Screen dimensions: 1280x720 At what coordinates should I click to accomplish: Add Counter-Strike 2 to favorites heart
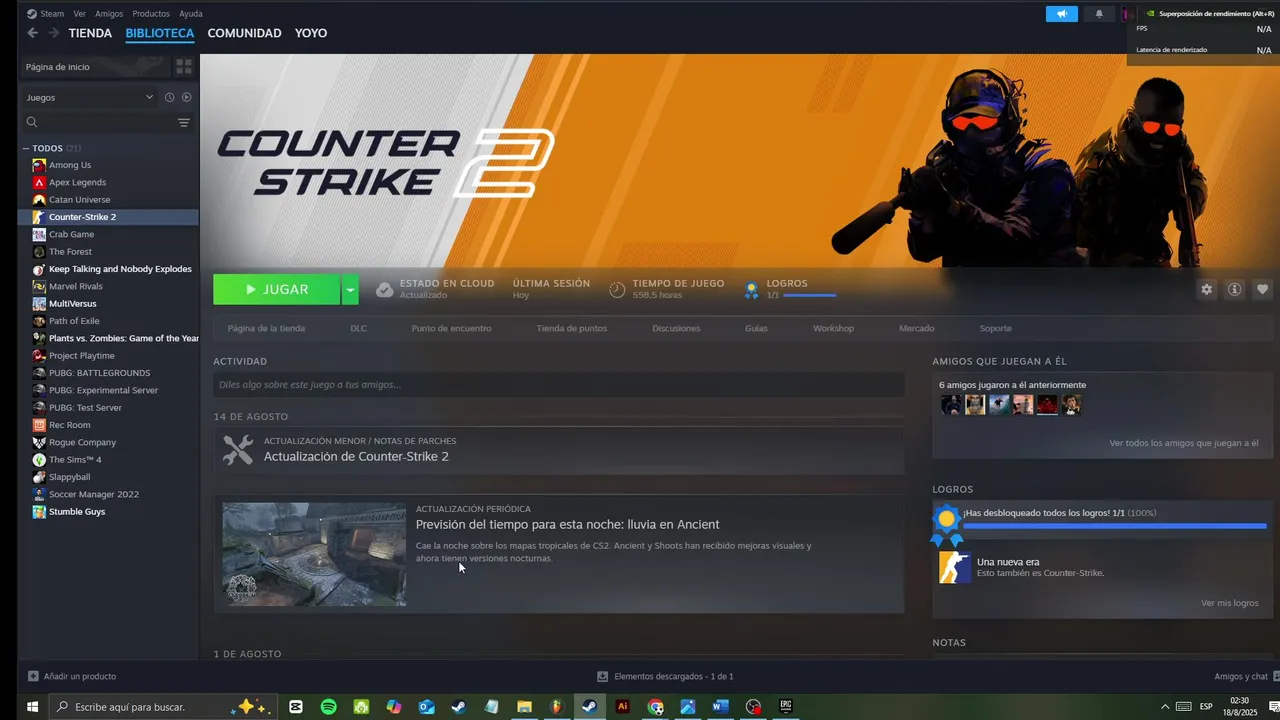tap(1263, 289)
